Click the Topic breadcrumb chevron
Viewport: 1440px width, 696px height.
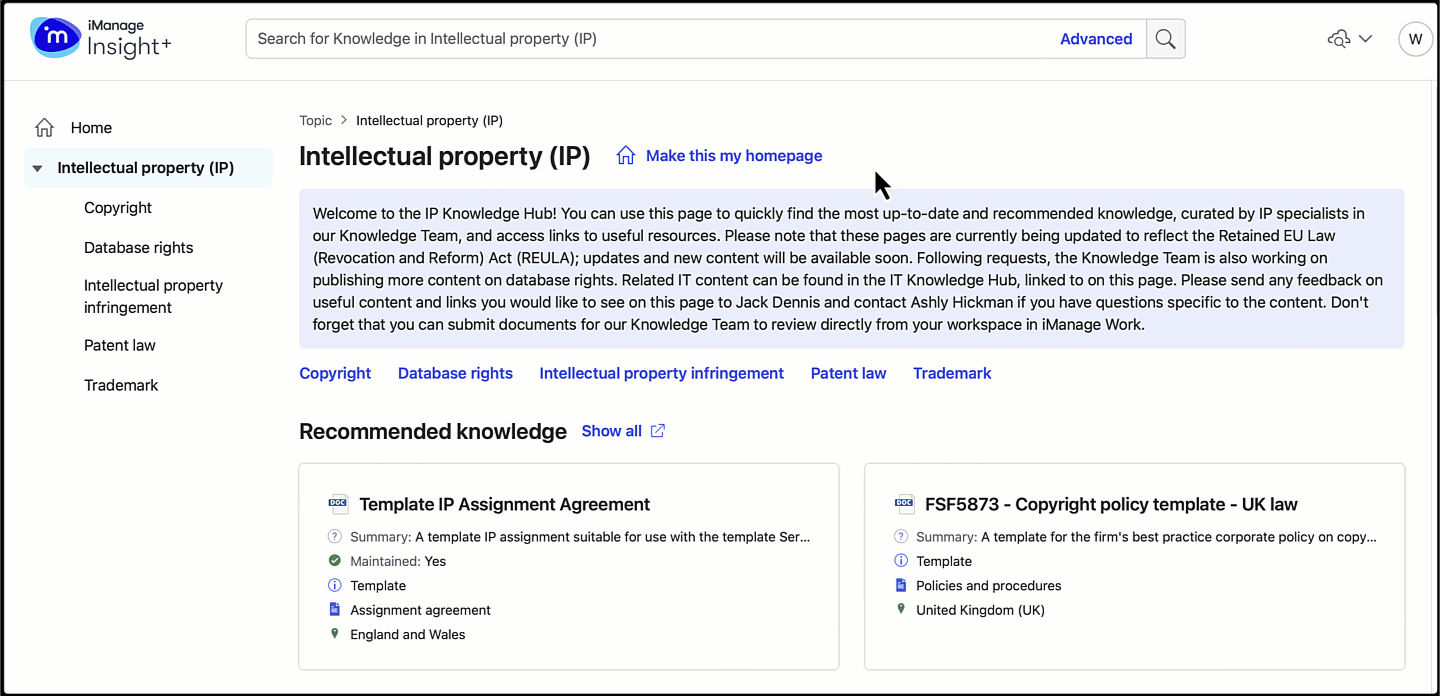tap(343, 120)
